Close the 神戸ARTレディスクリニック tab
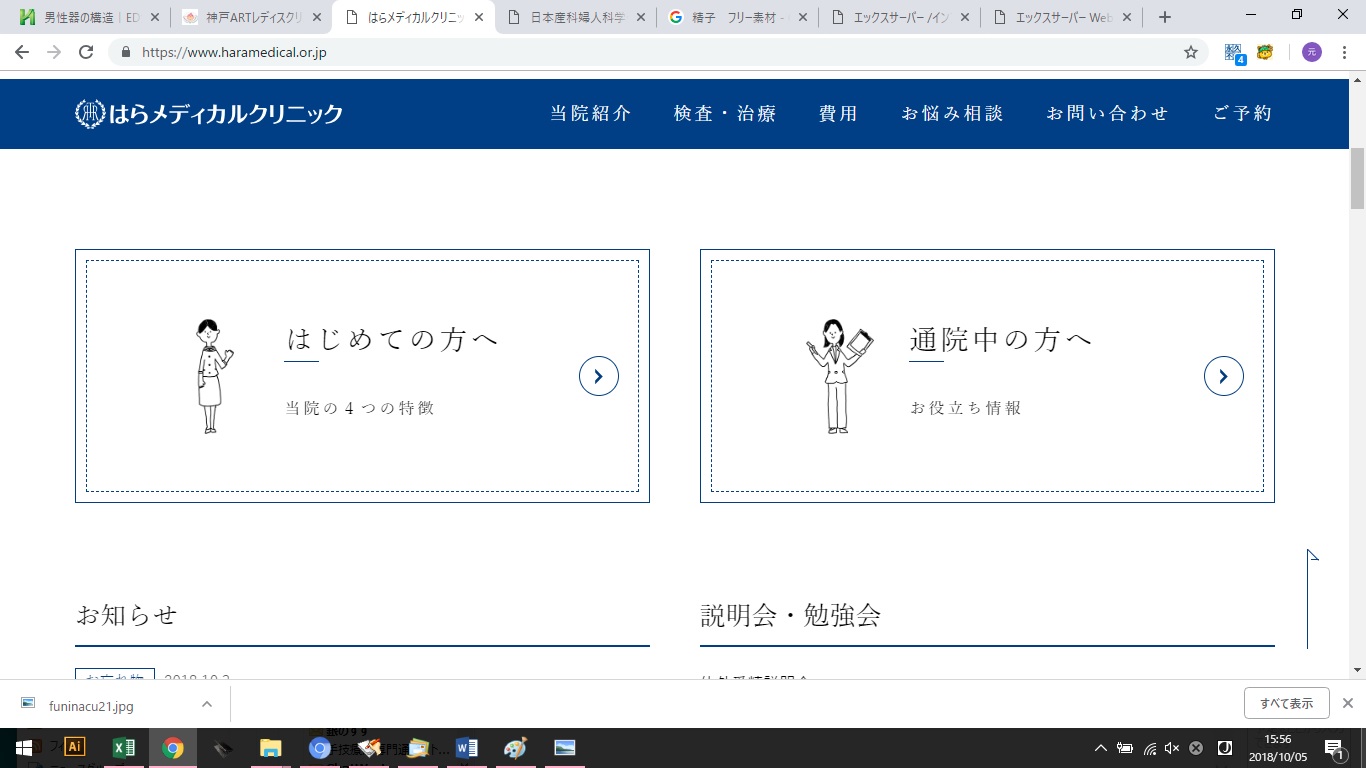 point(317,17)
